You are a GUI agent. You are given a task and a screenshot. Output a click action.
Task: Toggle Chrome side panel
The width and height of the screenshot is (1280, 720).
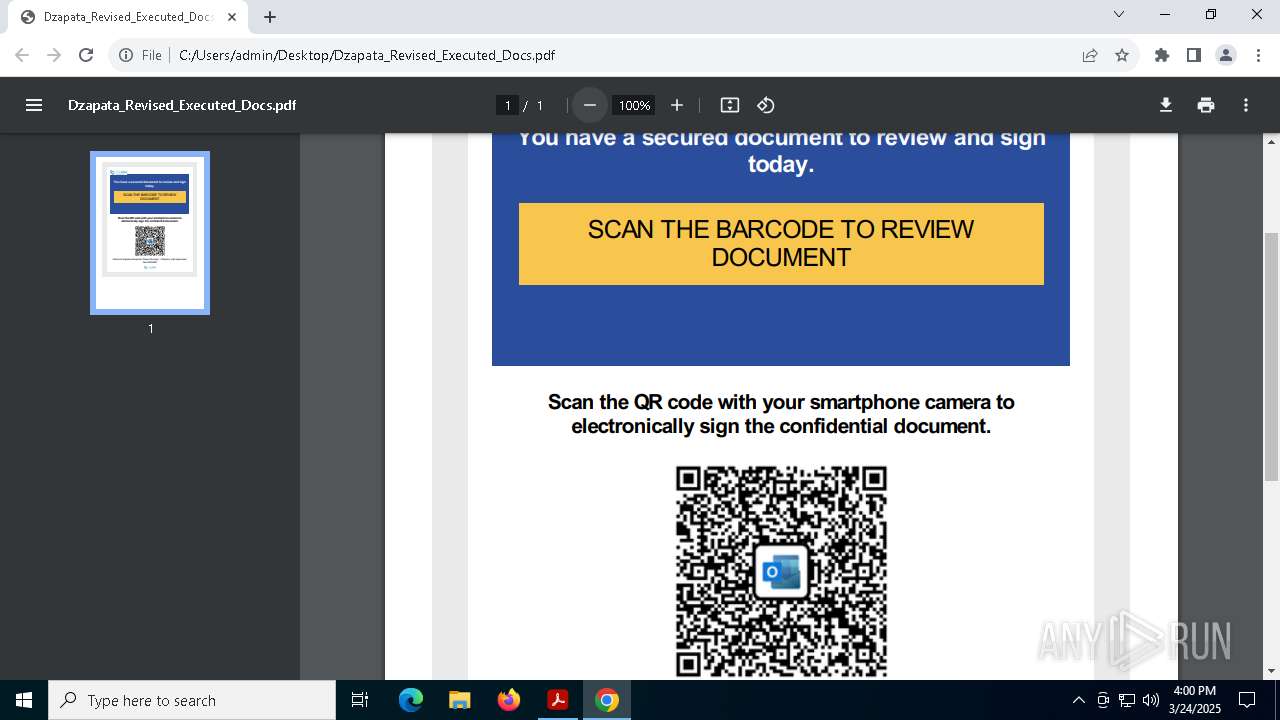(x=1194, y=55)
